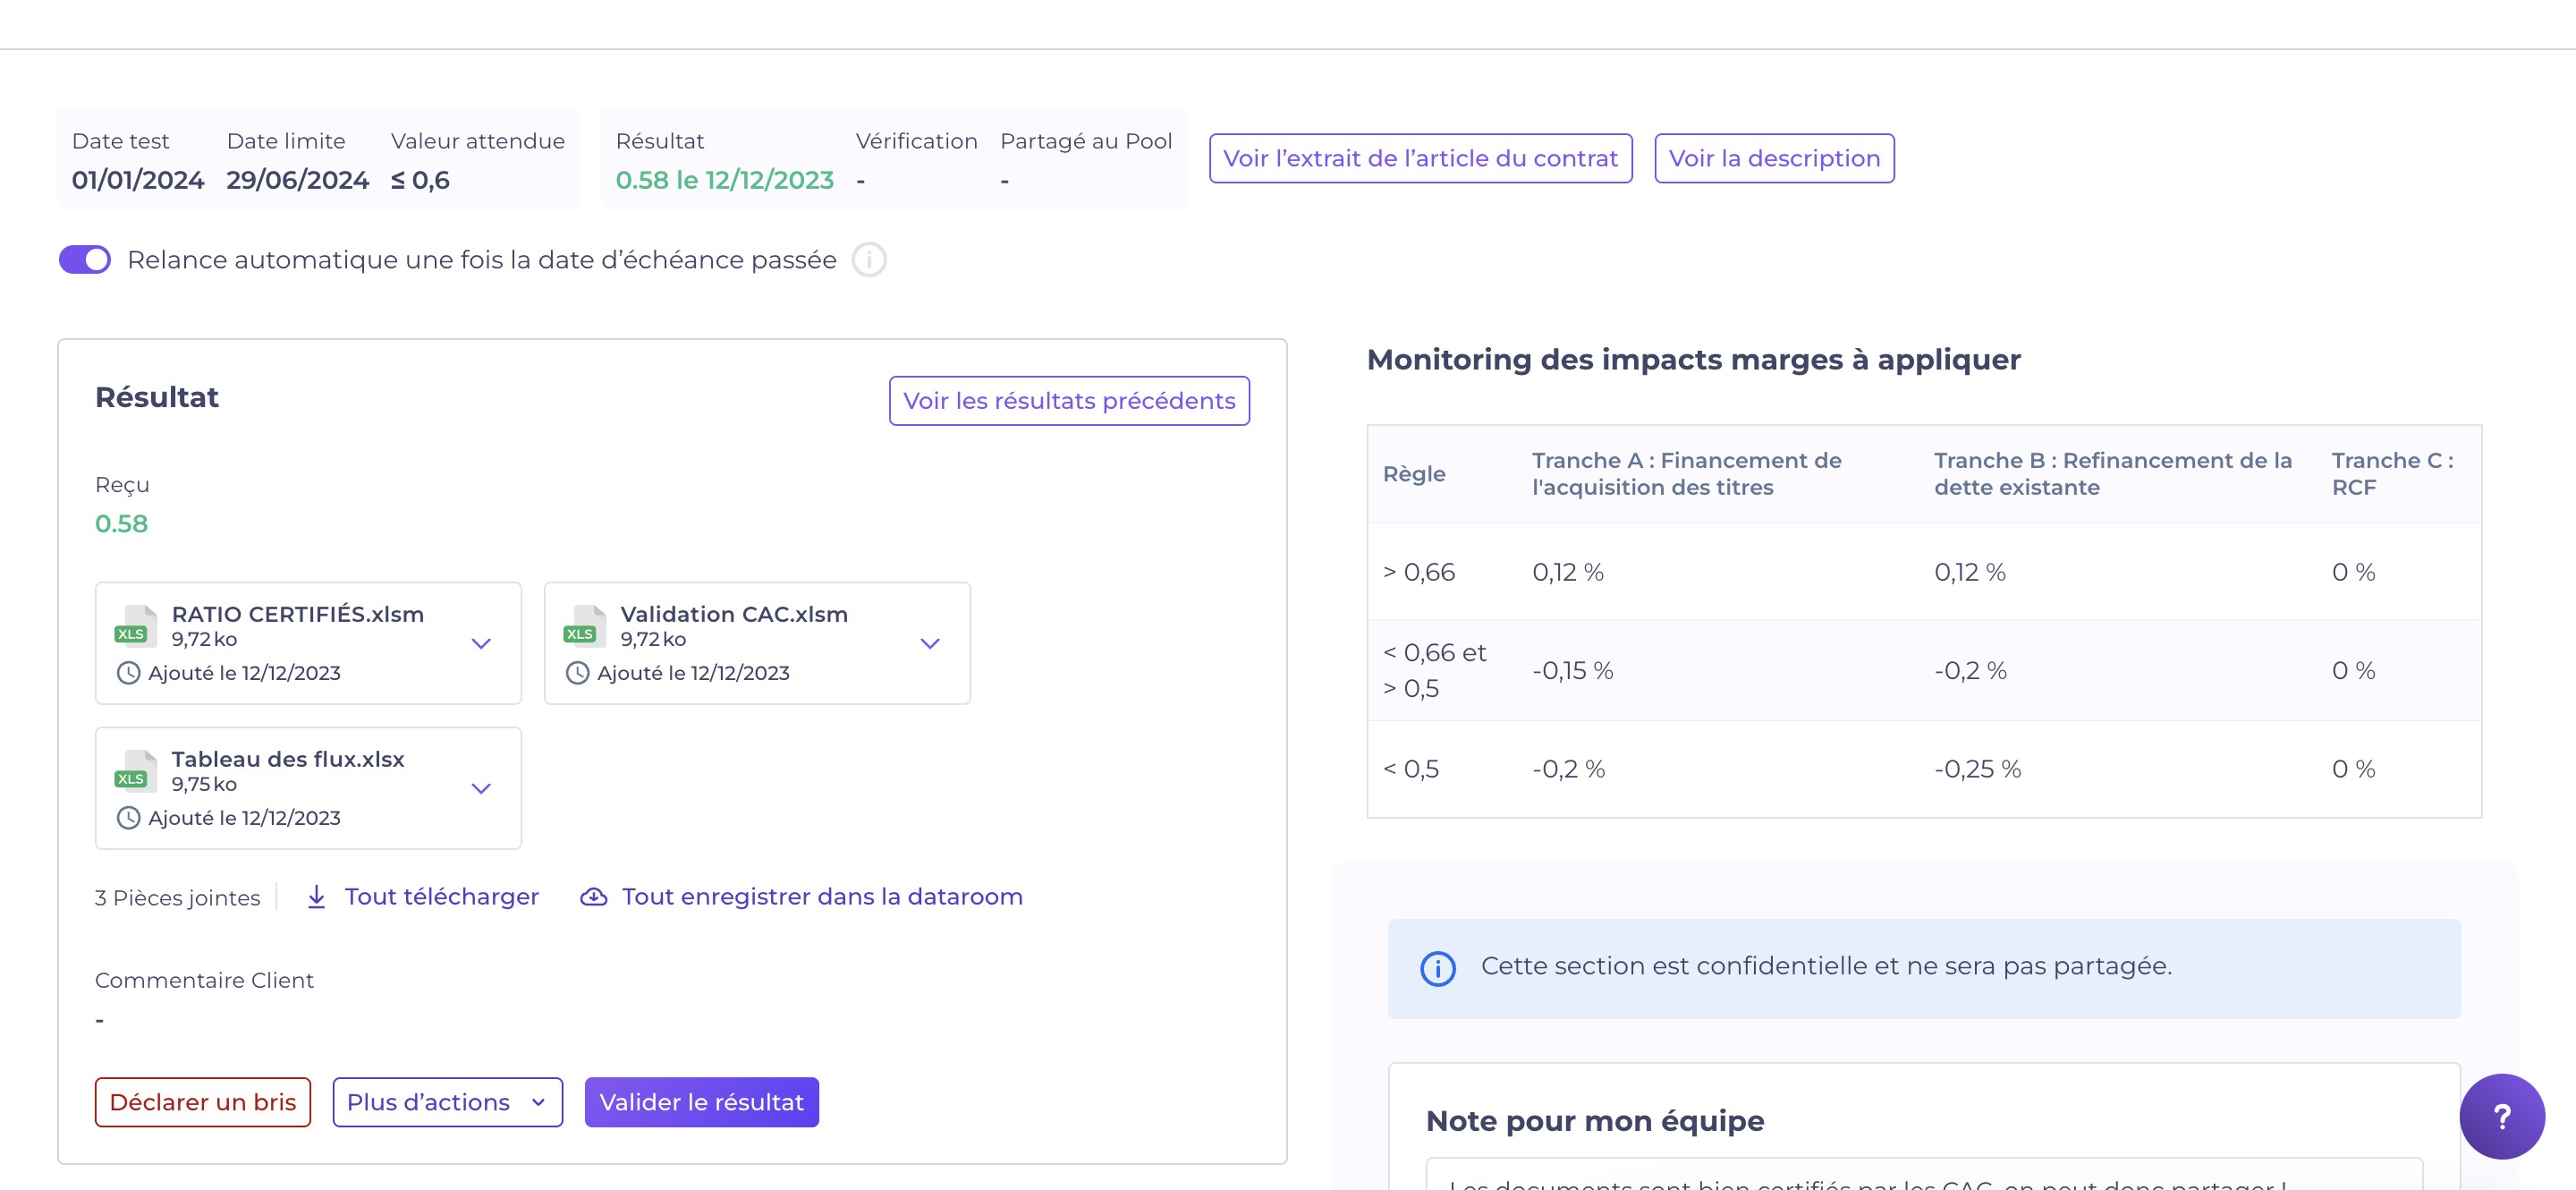The width and height of the screenshot is (2576, 1190).
Task: Expand the Validation CAC.xlsm file chevron
Action: [x=929, y=644]
